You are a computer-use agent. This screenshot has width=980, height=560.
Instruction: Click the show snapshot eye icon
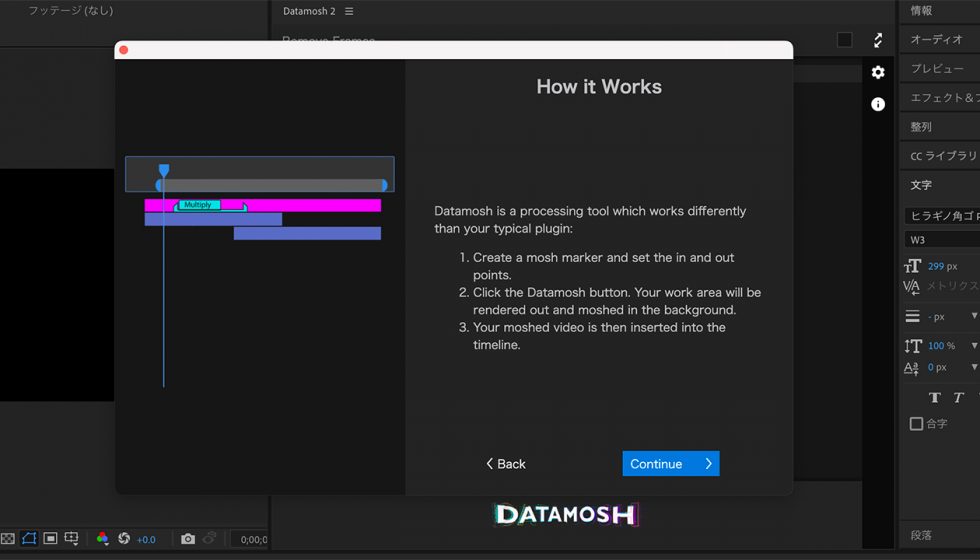[209, 538]
